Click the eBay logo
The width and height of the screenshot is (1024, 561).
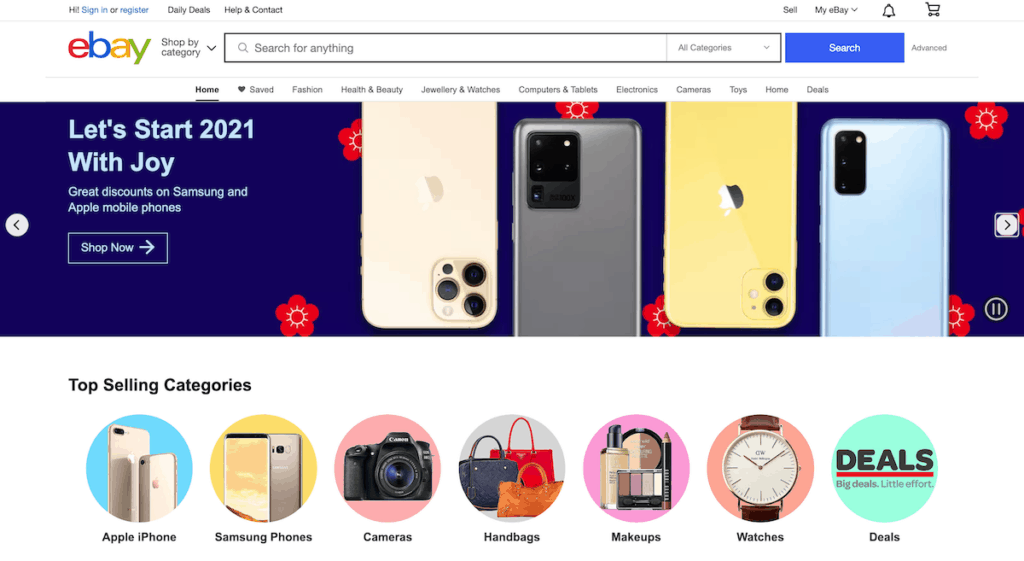(x=109, y=48)
